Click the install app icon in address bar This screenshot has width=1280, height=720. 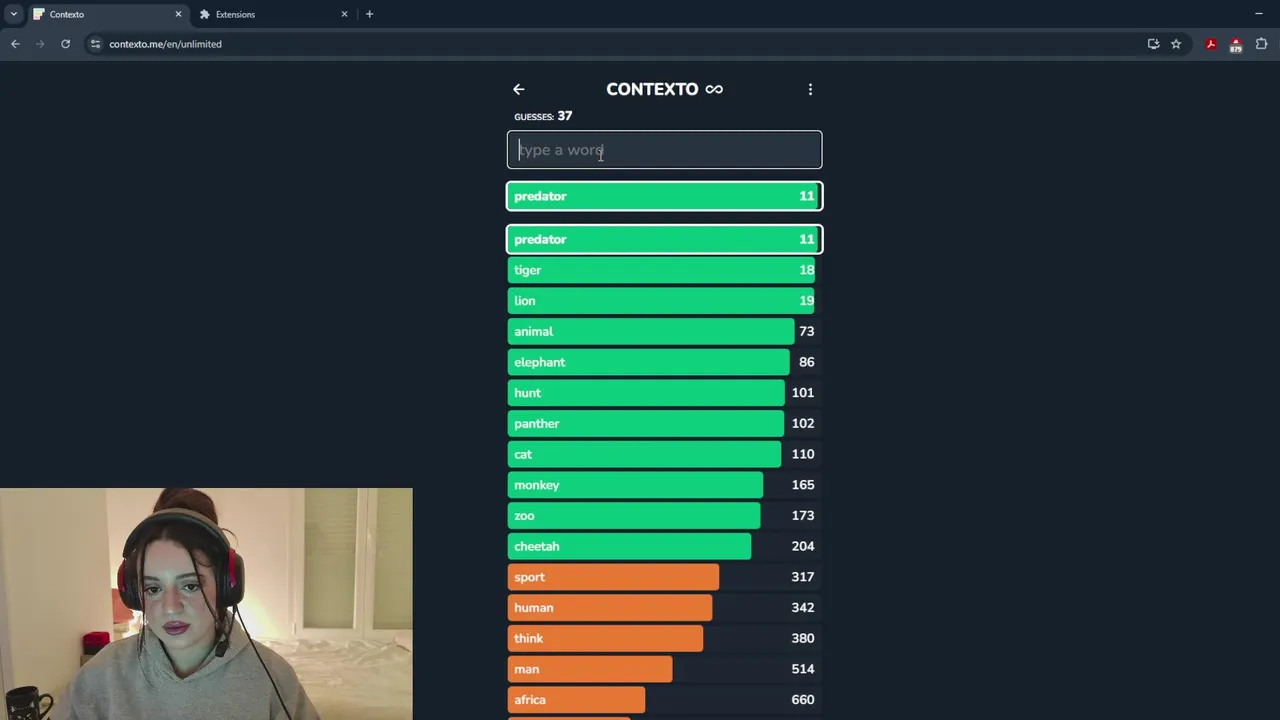click(x=1153, y=44)
